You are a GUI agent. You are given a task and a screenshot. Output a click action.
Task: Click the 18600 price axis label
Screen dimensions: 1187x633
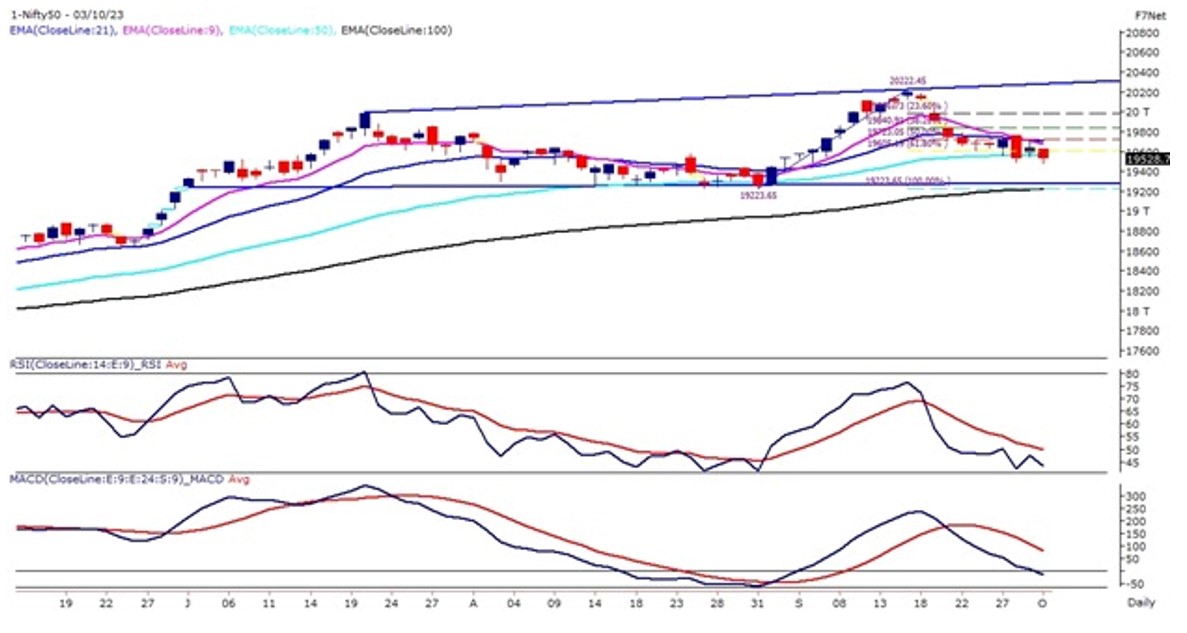click(1144, 251)
